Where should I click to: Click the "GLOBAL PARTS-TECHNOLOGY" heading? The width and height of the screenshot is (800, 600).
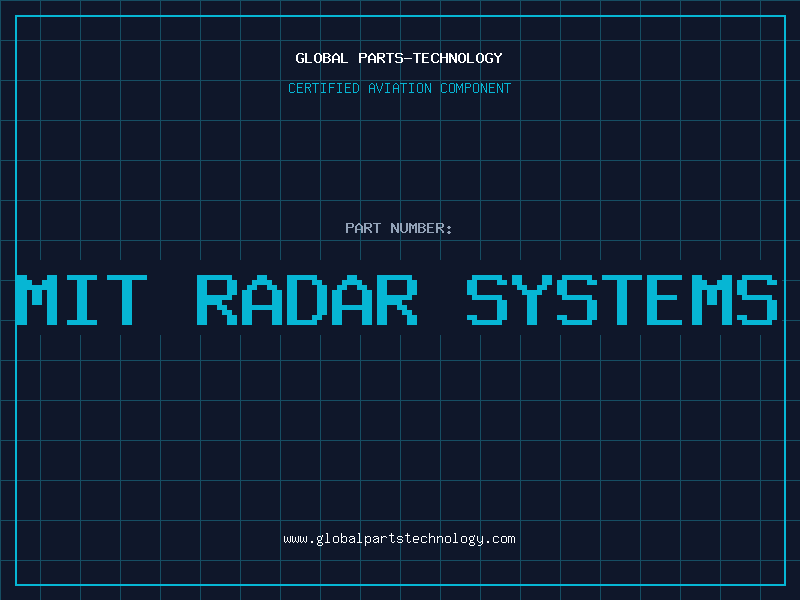[x=399, y=58]
